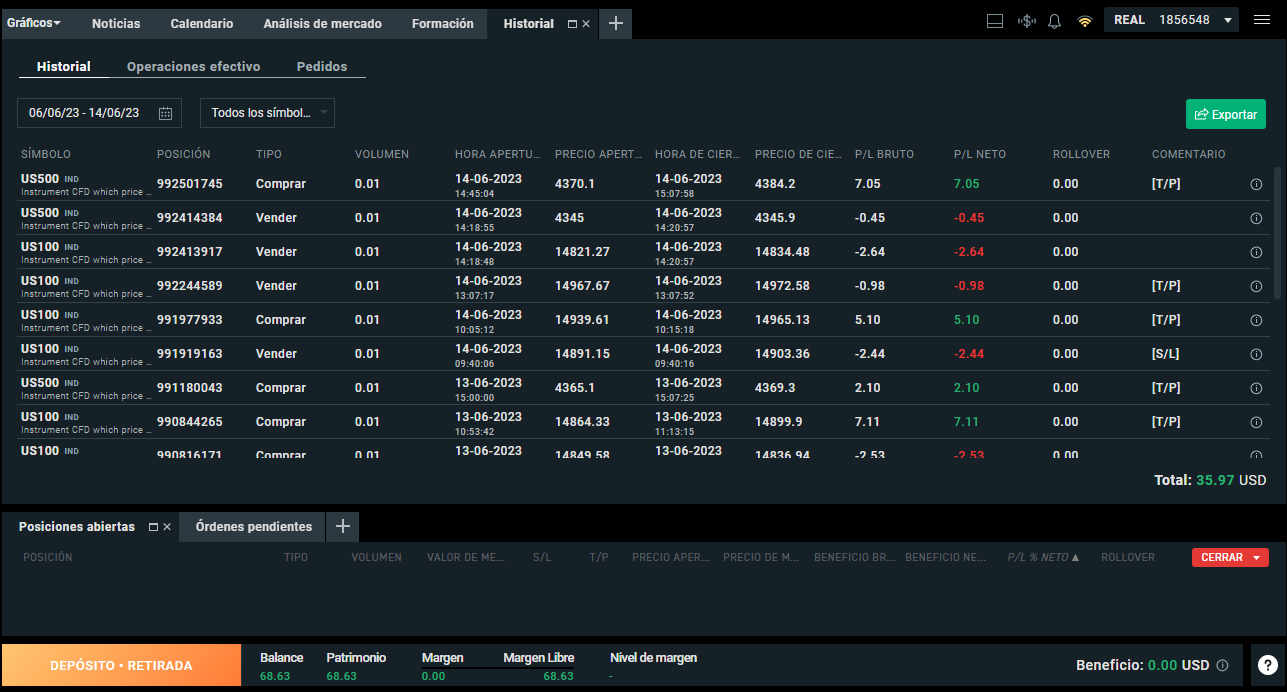
Task: Close the Historial tab
Action: point(586,24)
